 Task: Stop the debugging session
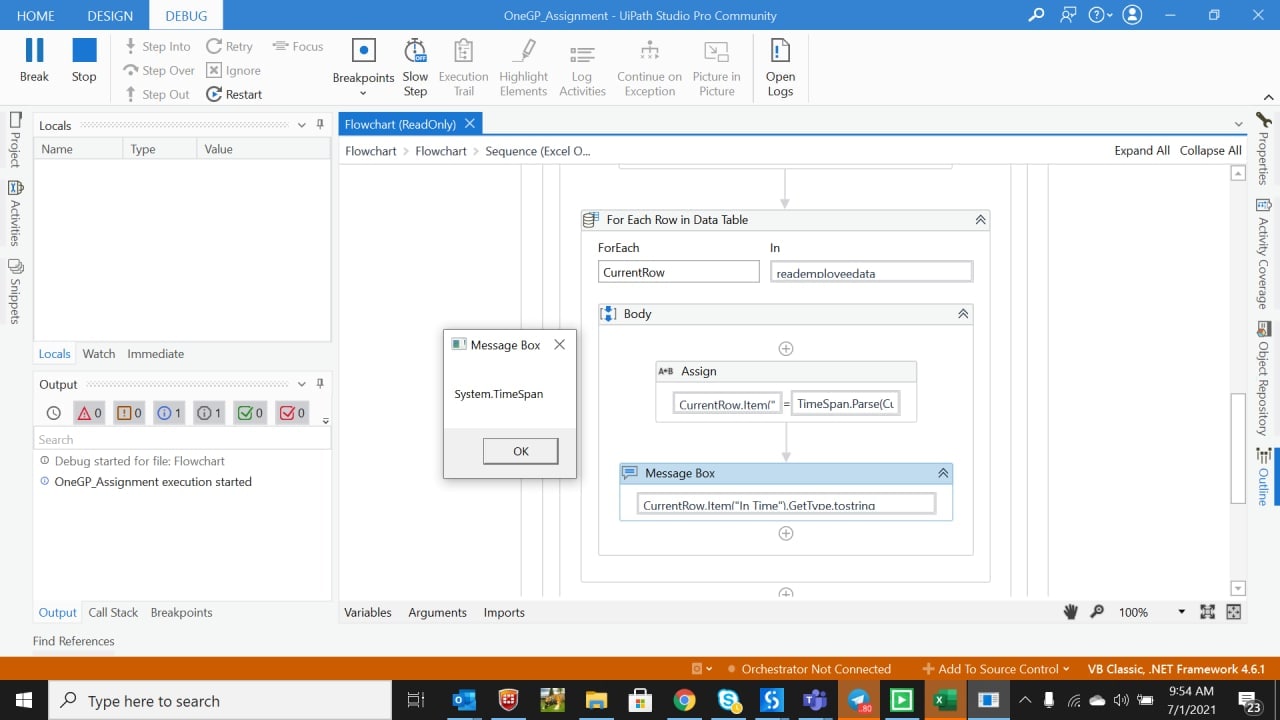point(84,60)
